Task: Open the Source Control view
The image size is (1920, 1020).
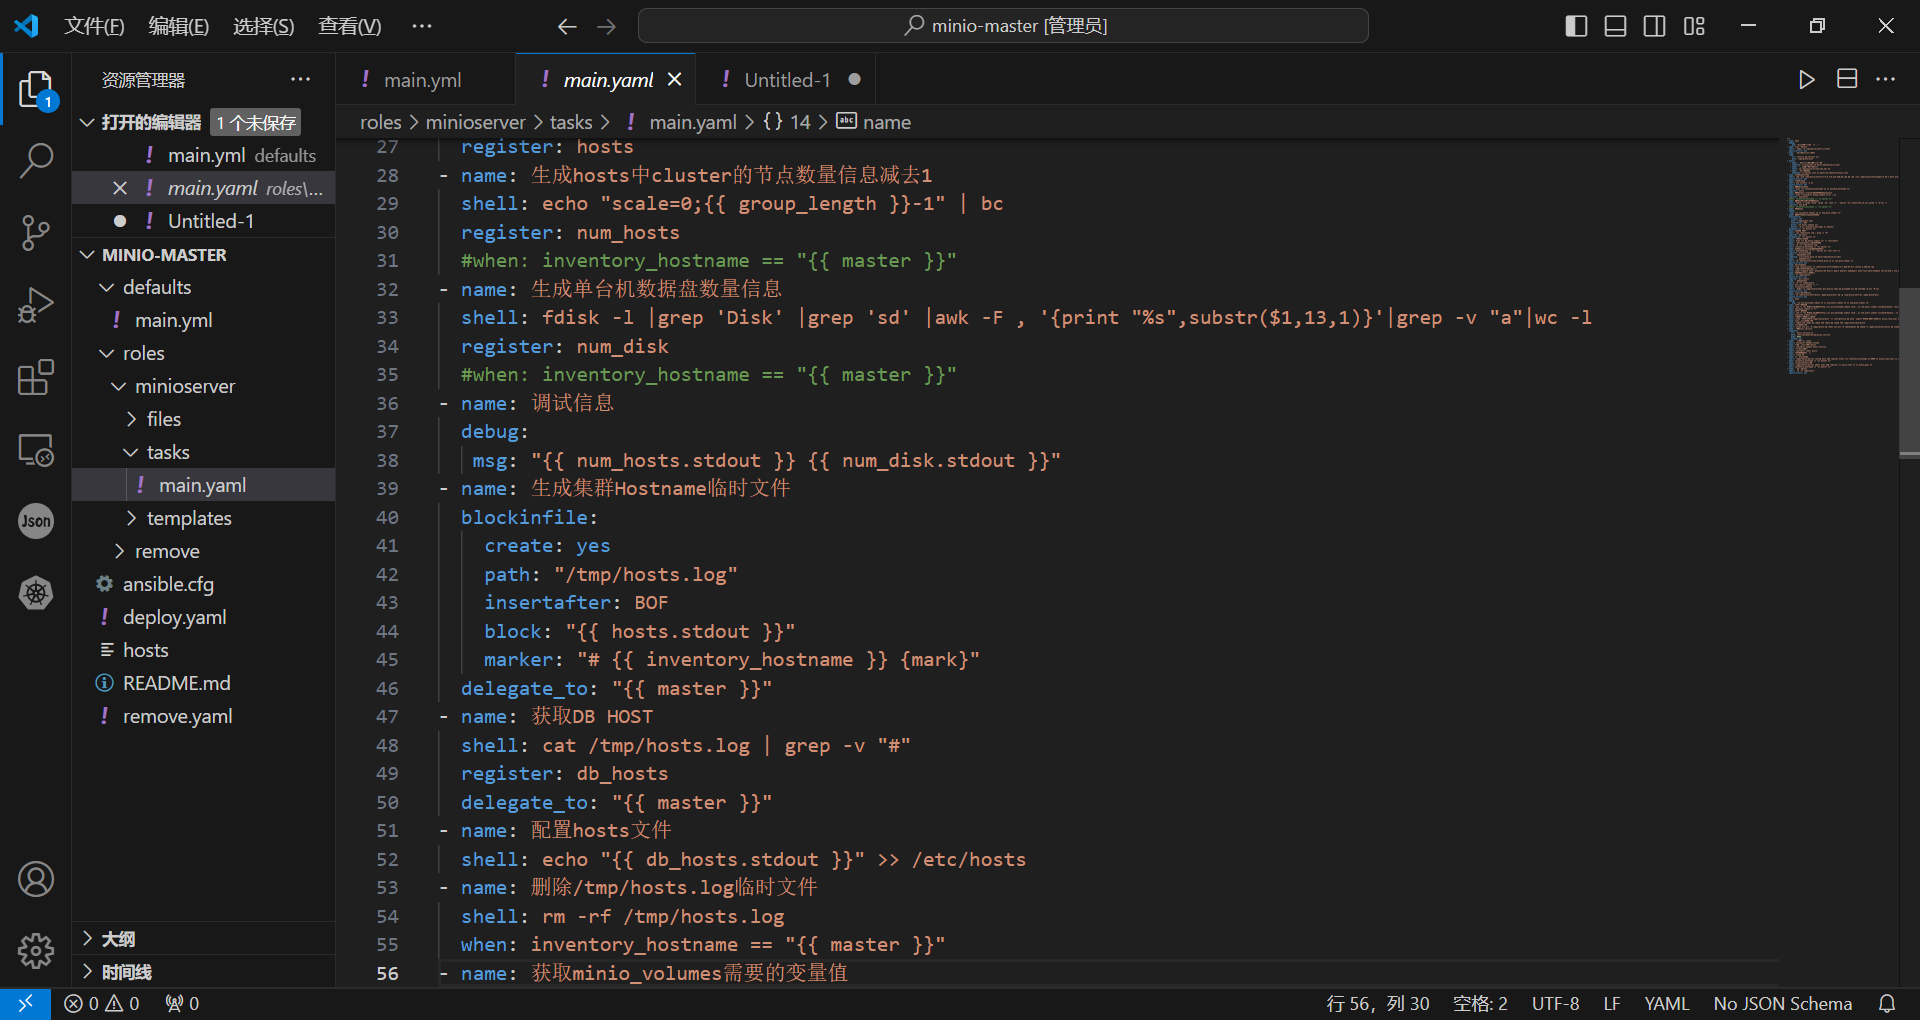Action: pos(36,232)
